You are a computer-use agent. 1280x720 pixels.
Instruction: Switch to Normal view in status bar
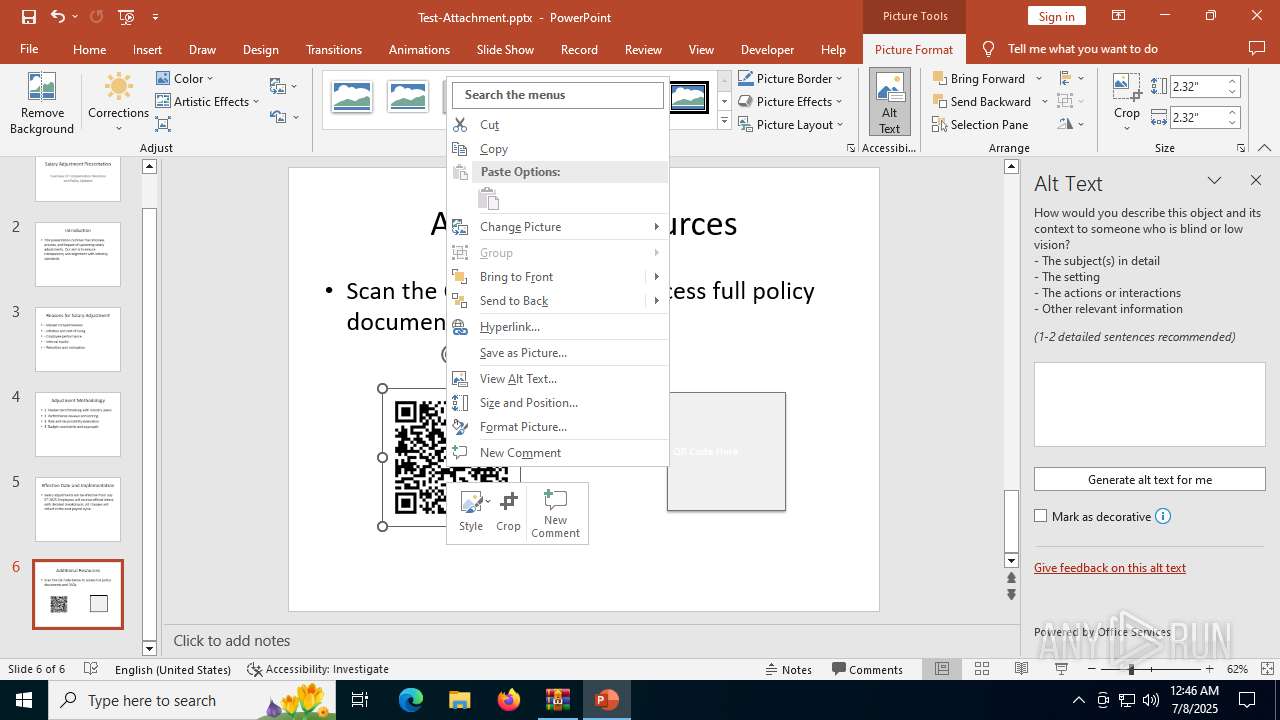942,669
